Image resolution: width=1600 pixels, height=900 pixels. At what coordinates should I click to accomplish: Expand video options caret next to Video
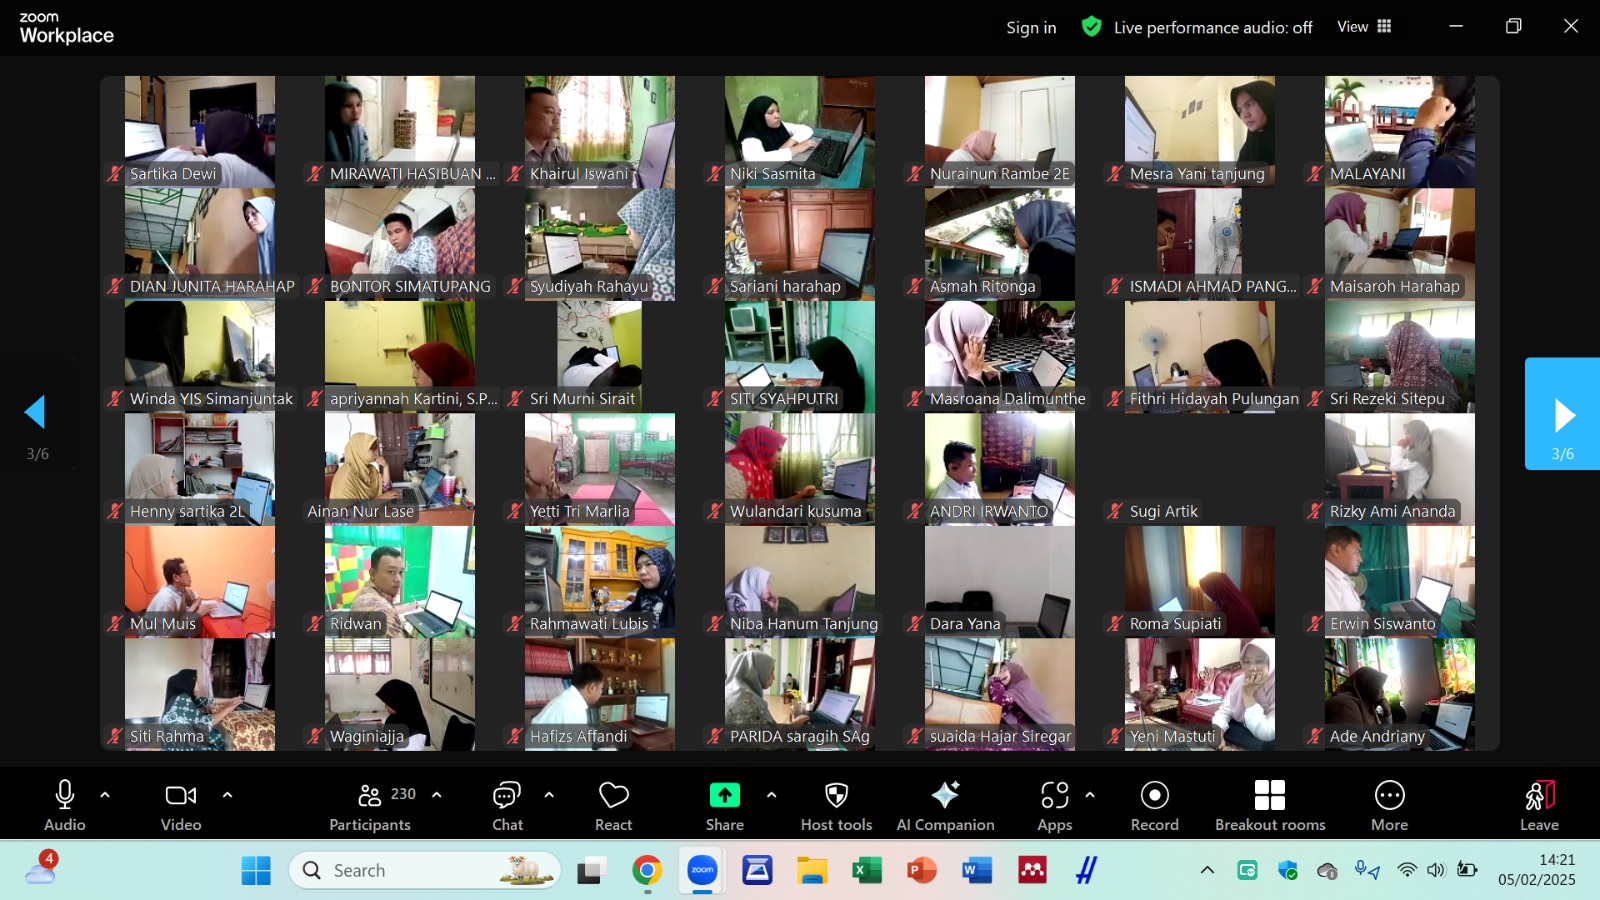pos(227,795)
